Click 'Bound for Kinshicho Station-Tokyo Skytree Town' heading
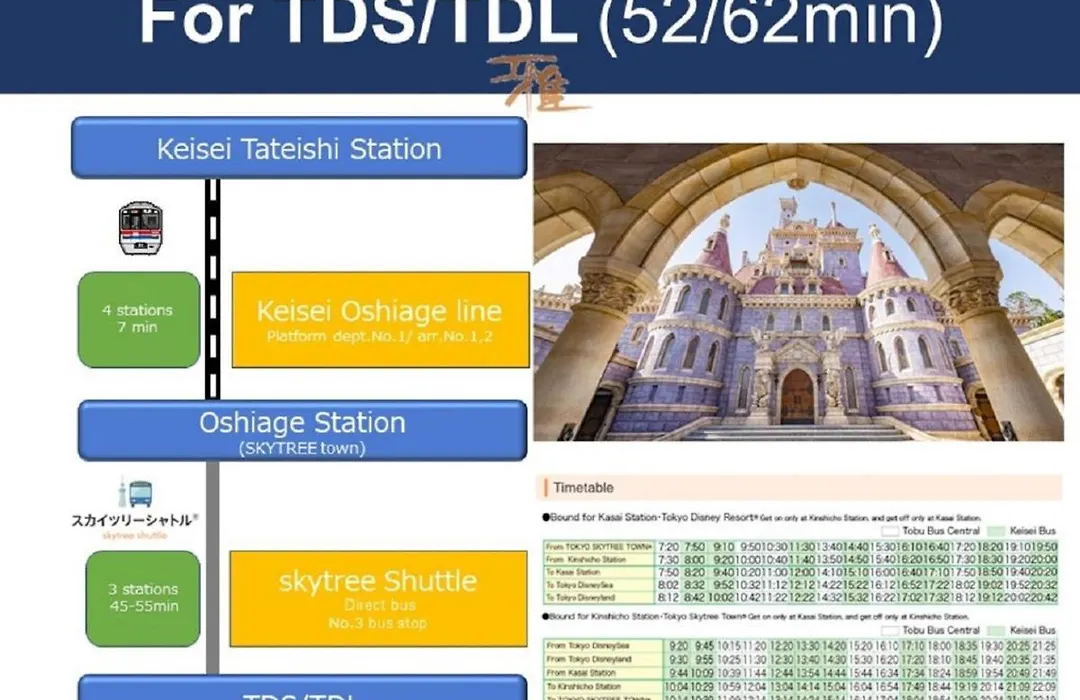 [642, 617]
